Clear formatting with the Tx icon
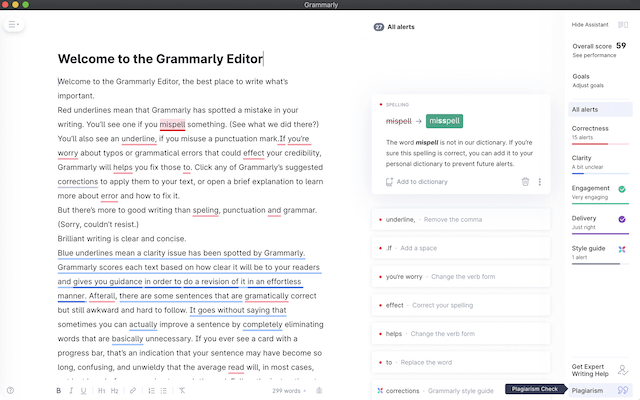The width and height of the screenshot is (640, 400). pos(182,390)
